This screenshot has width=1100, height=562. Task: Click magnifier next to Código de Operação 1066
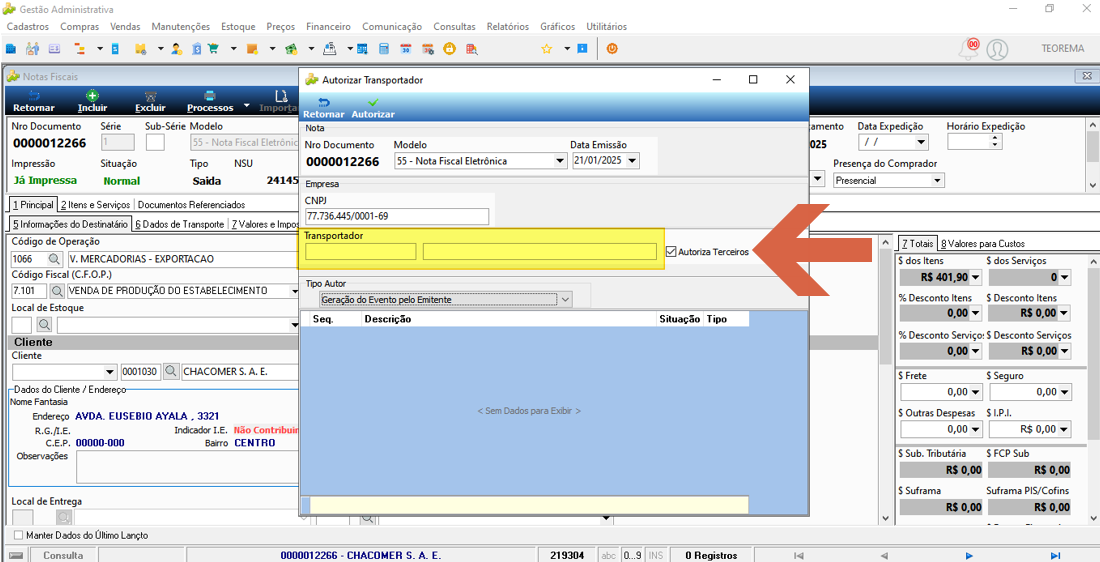54,259
